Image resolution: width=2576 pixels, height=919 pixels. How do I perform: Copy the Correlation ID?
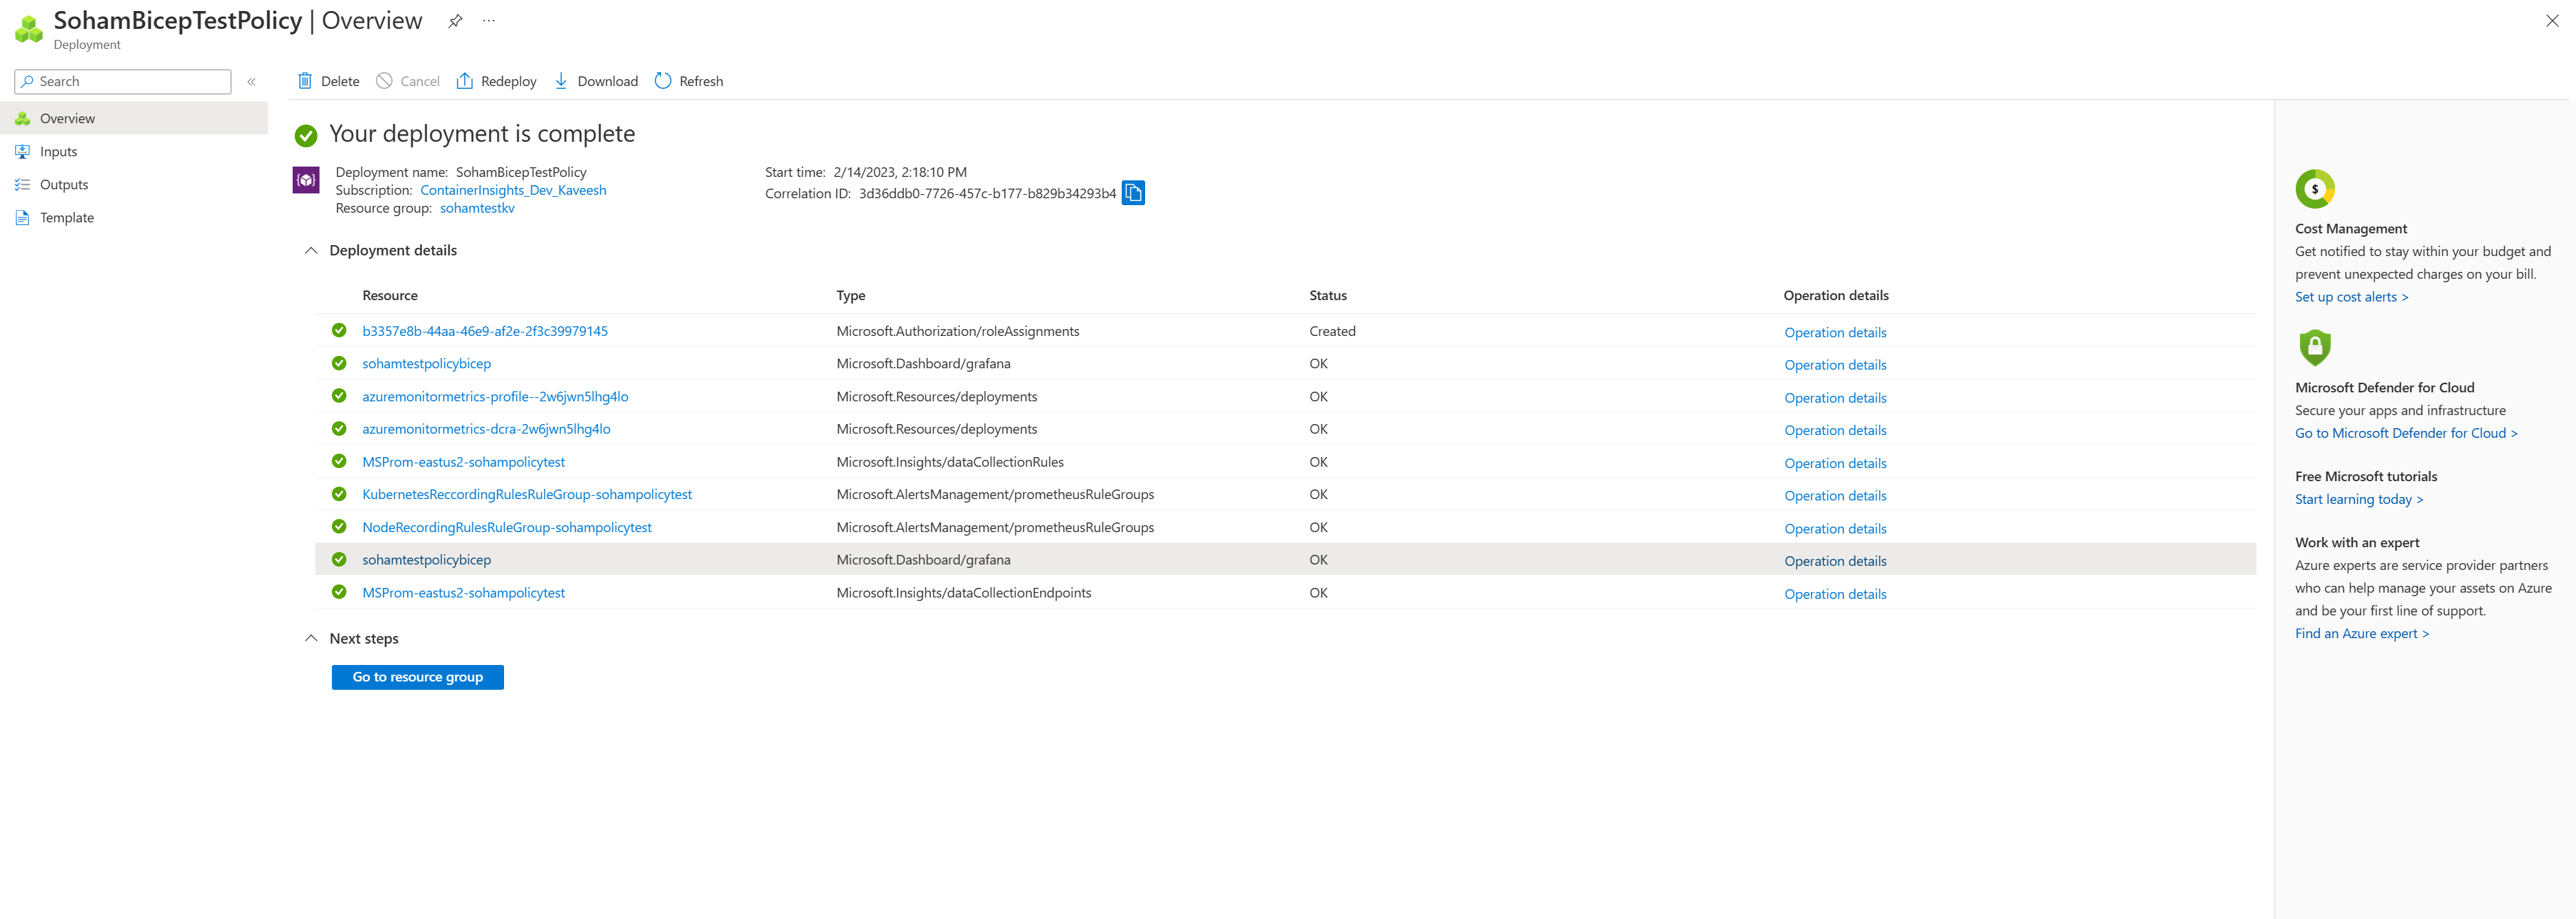click(x=1133, y=192)
